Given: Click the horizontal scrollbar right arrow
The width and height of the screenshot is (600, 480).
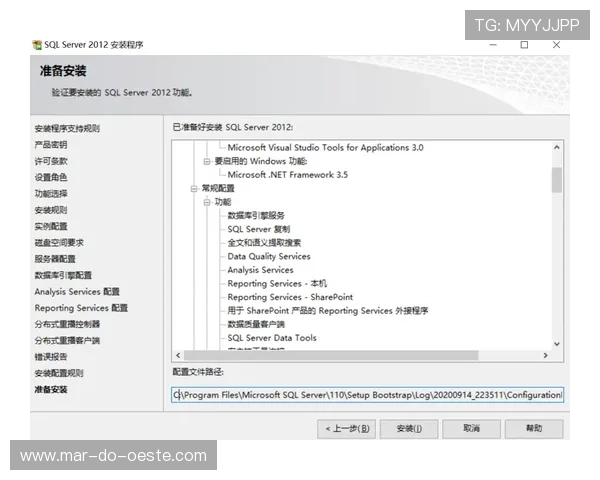Looking at the screenshot, I should tap(545, 355).
